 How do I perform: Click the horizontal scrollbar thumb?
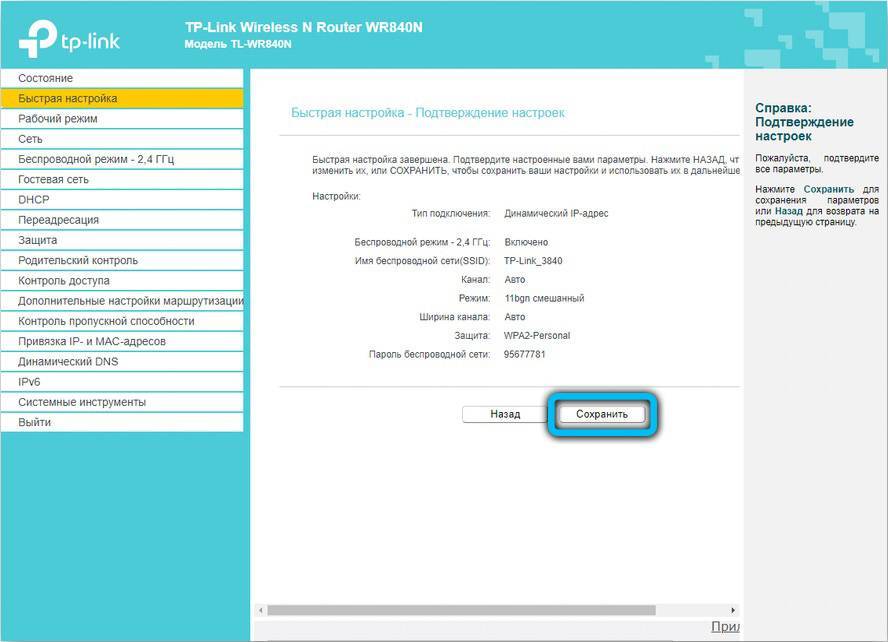[x=460, y=609]
